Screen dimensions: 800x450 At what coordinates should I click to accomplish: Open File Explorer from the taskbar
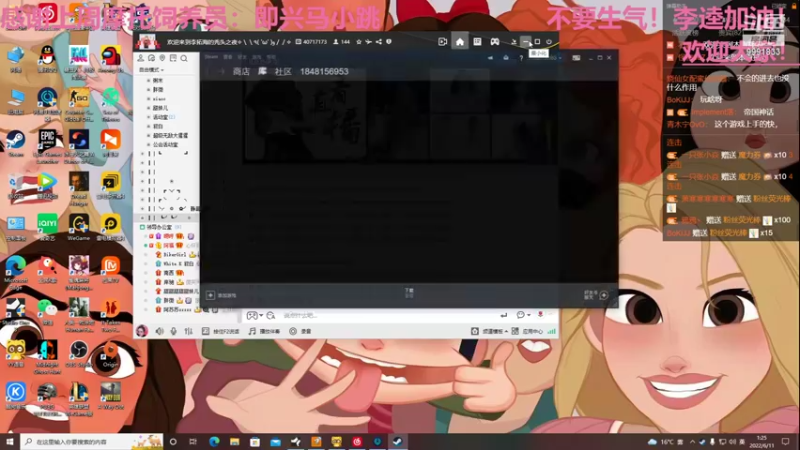235,441
